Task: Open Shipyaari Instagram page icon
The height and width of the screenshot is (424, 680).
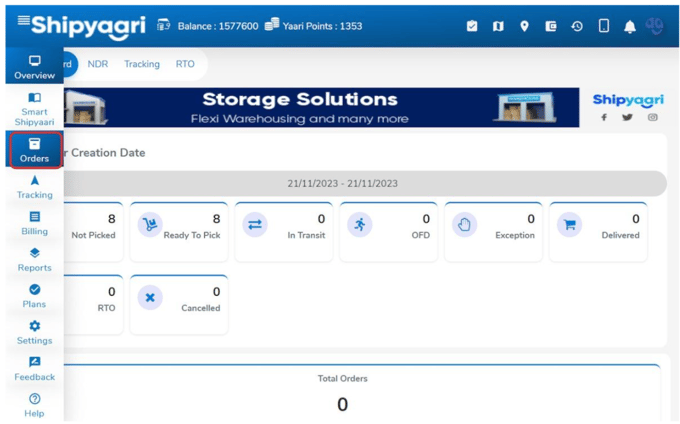Action: [x=652, y=117]
